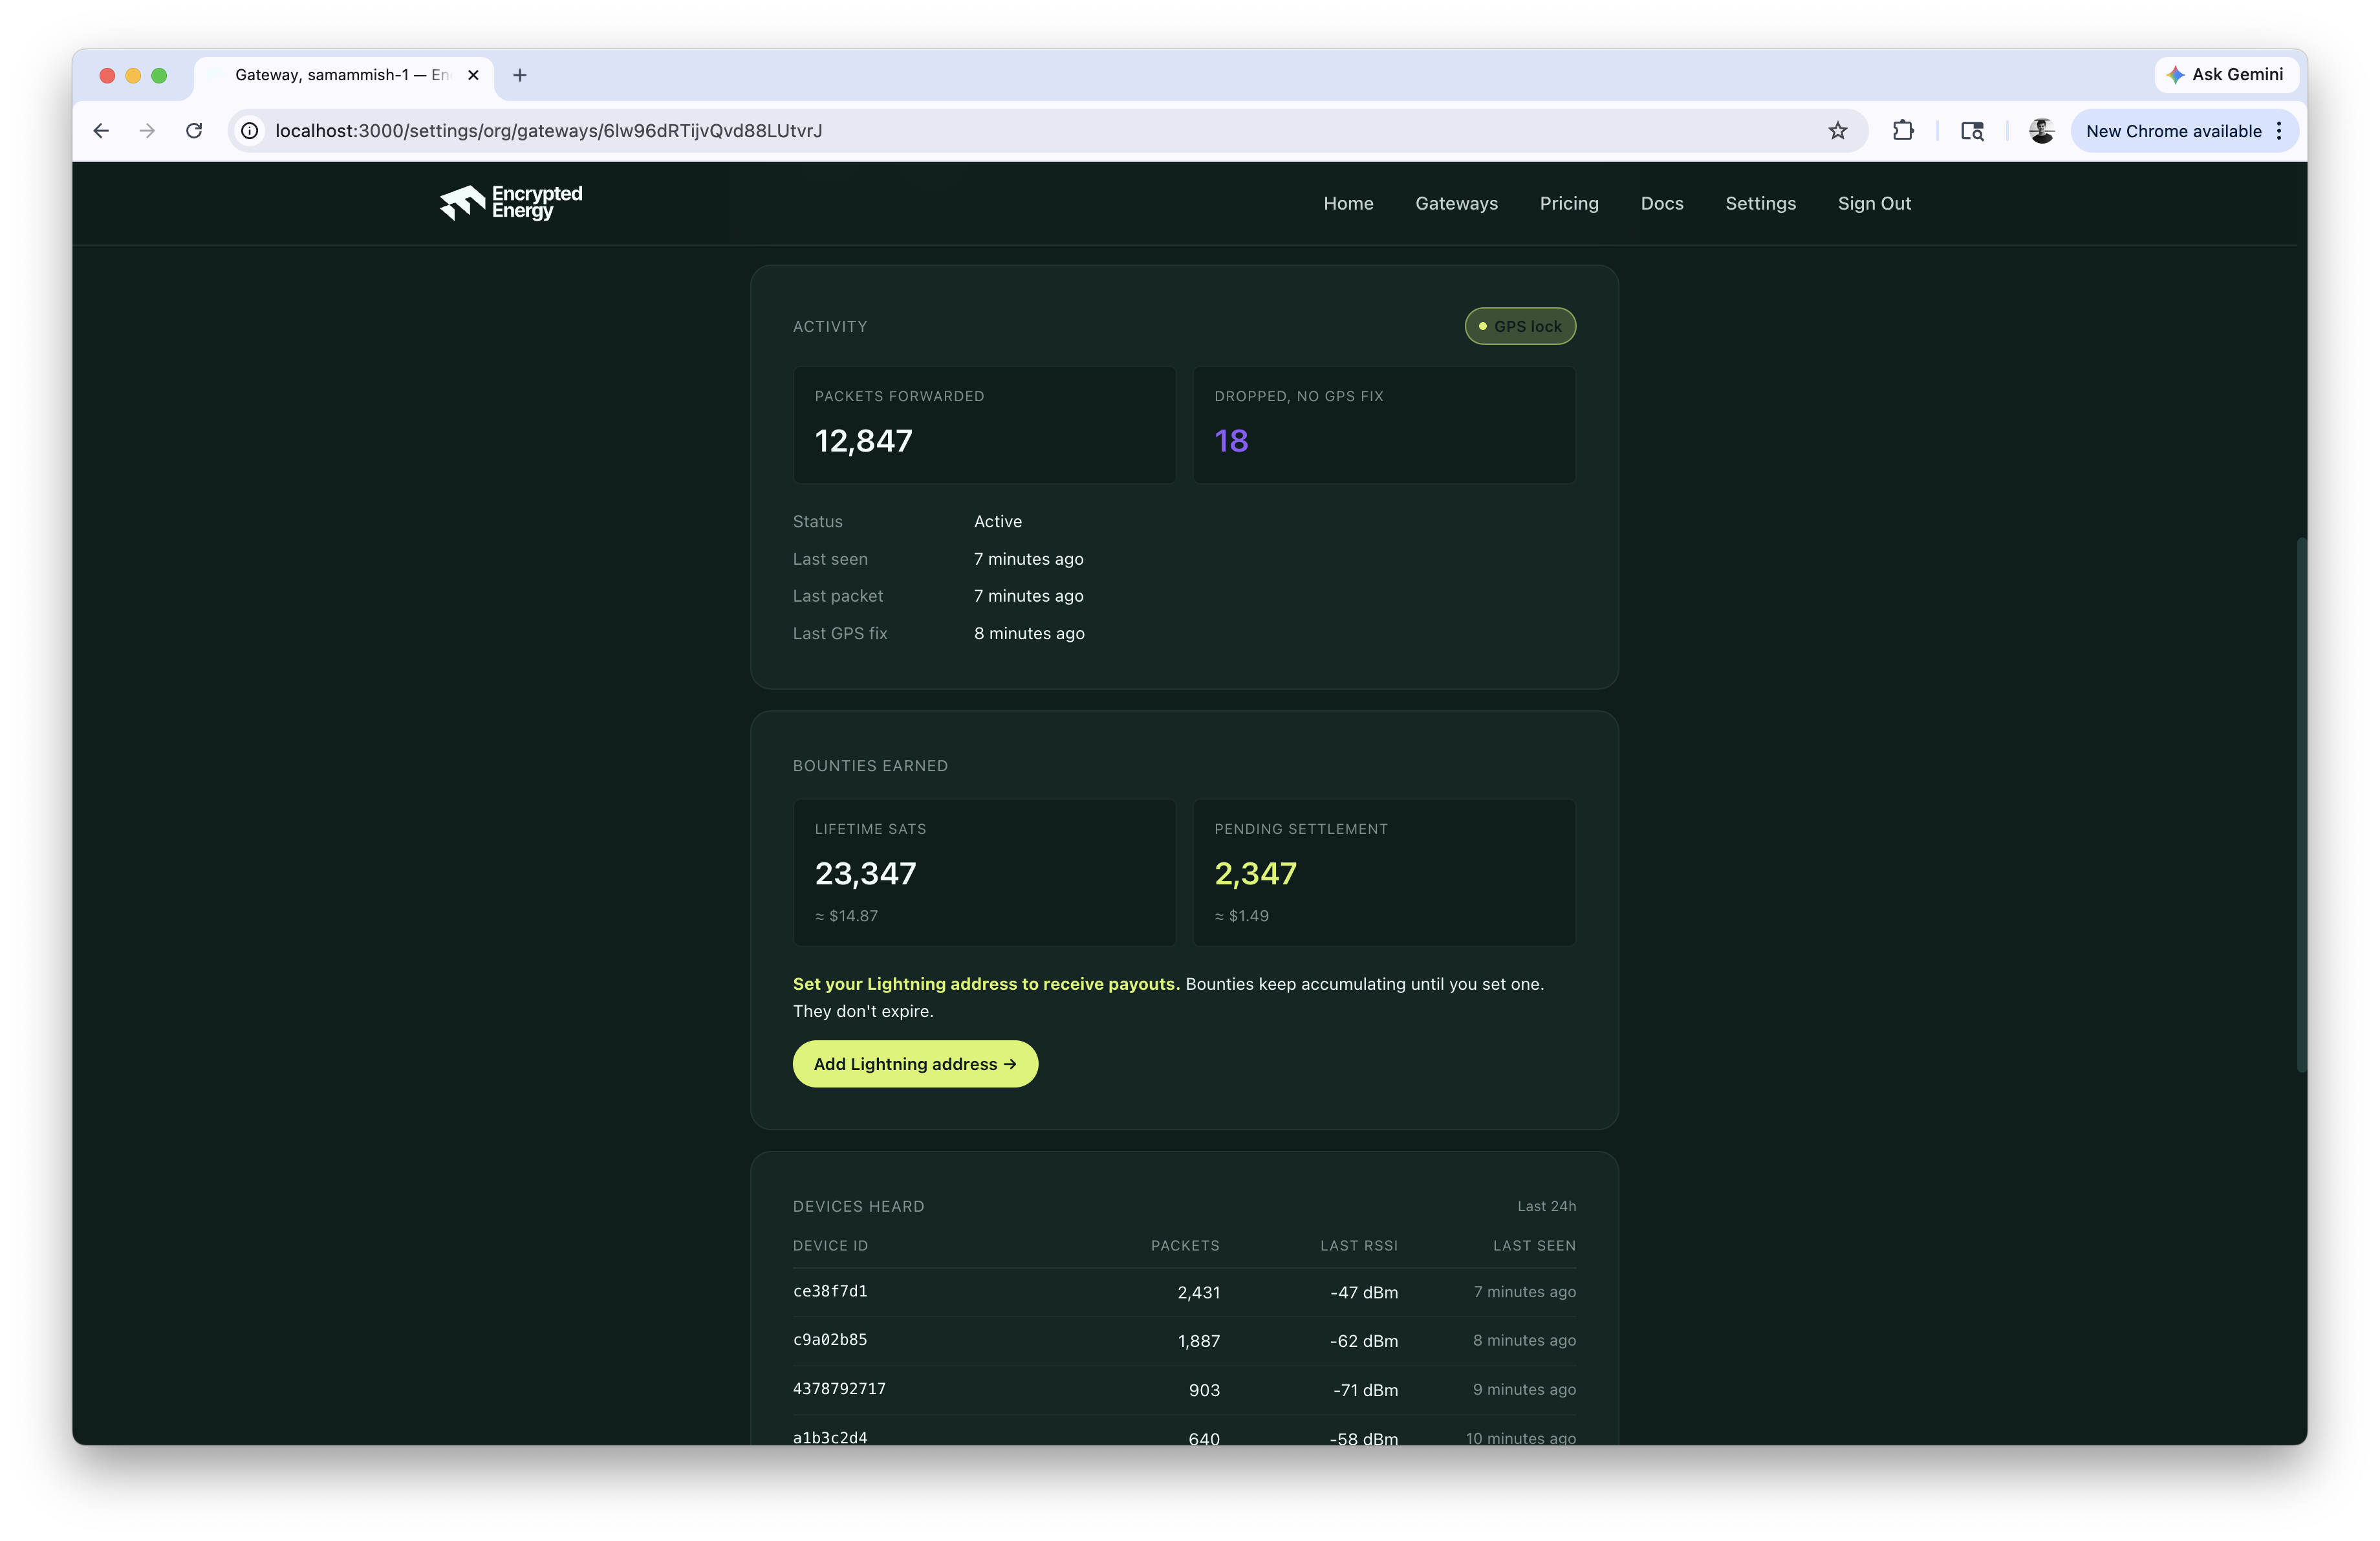Click the ≈ $14.87 amount
This screenshot has height=1541, width=2380.
[846, 916]
